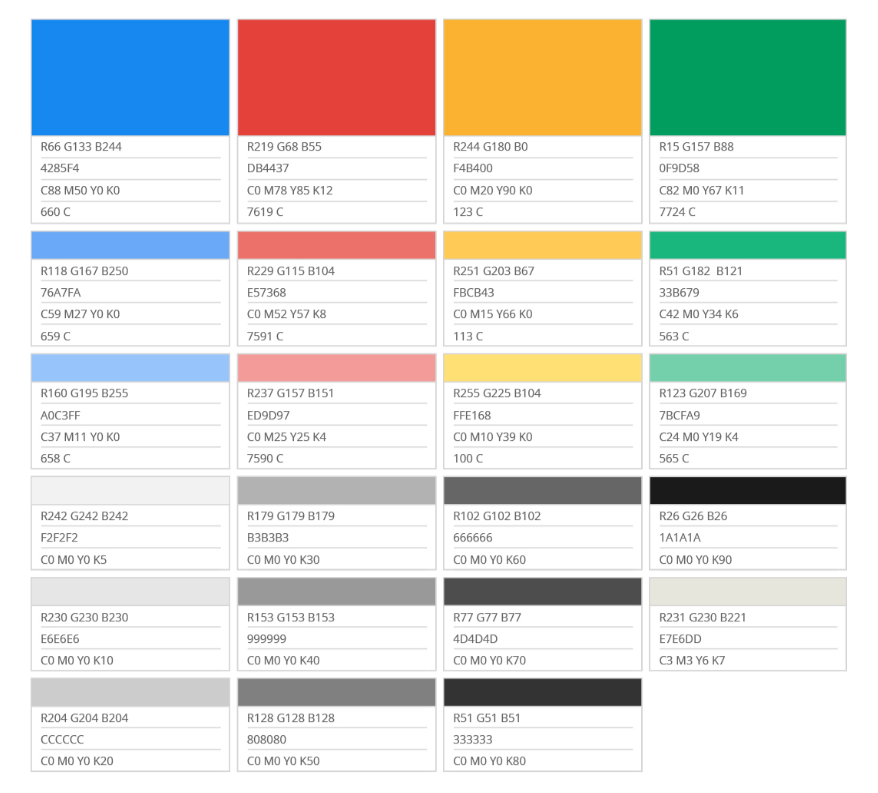Viewport: 878px width, 793px height.
Task: Click the red DB4437 color swatch
Action: tap(337, 77)
